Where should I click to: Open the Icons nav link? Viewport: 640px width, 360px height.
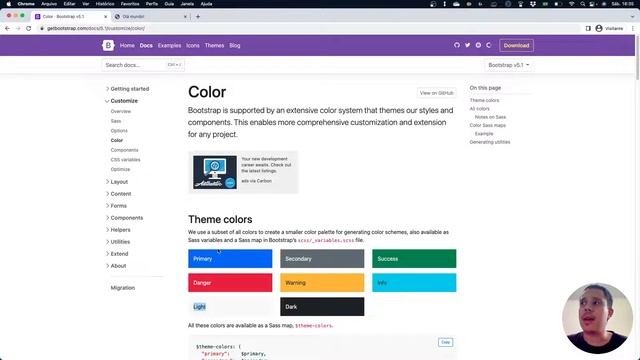[193, 46]
